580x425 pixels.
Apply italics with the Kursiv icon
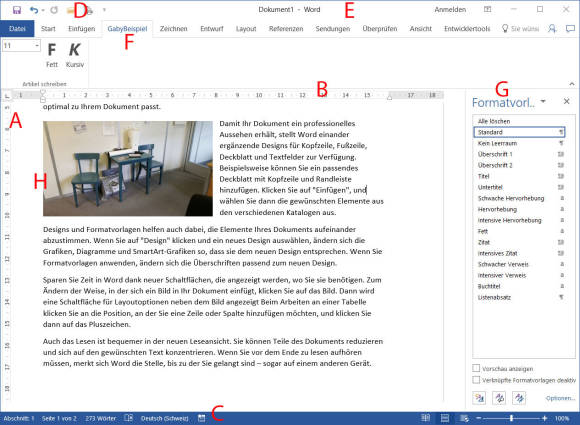pos(75,55)
